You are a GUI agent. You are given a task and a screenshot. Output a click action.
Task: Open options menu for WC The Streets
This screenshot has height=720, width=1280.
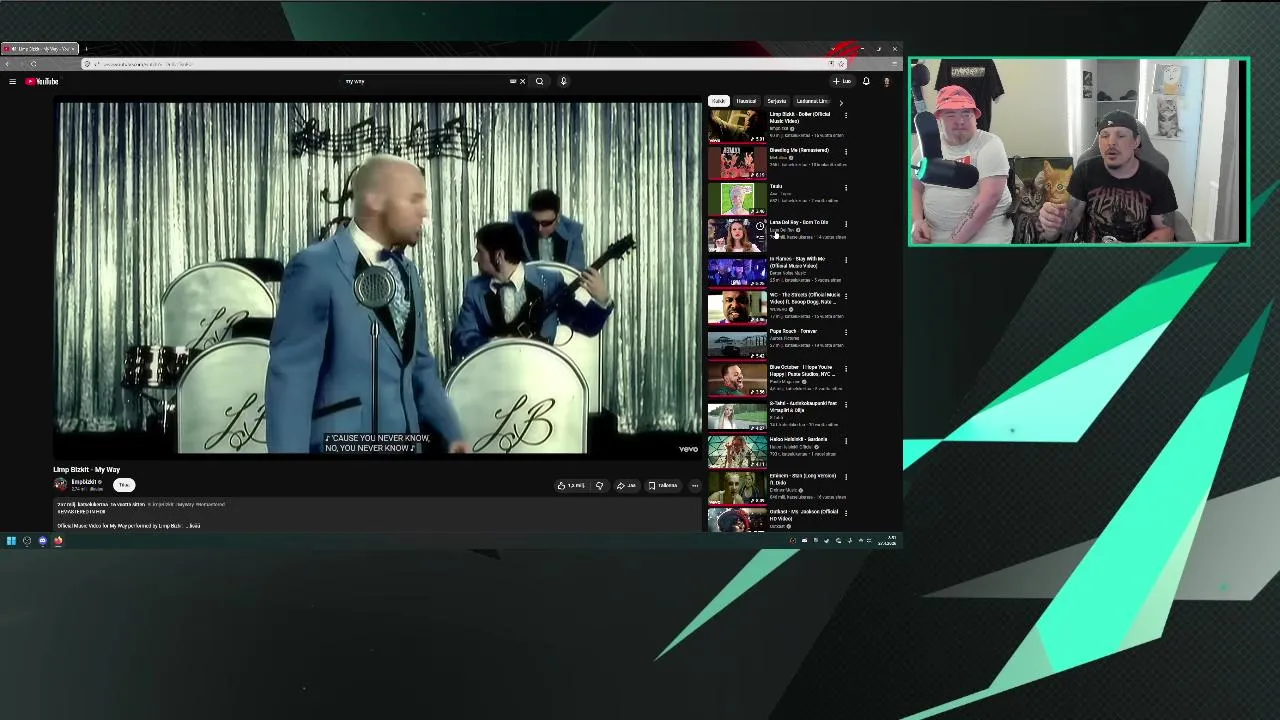[846, 296]
